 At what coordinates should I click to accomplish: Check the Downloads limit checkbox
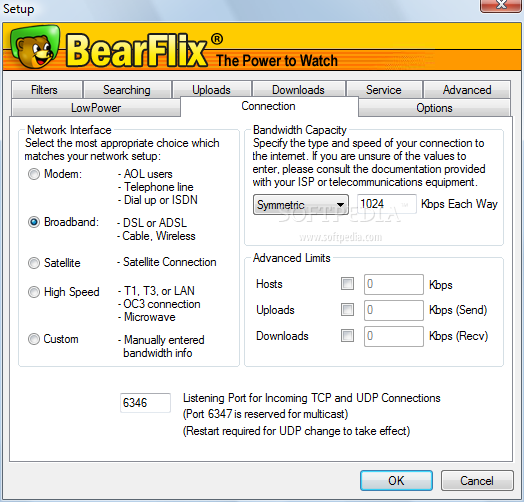pyautogui.click(x=347, y=335)
